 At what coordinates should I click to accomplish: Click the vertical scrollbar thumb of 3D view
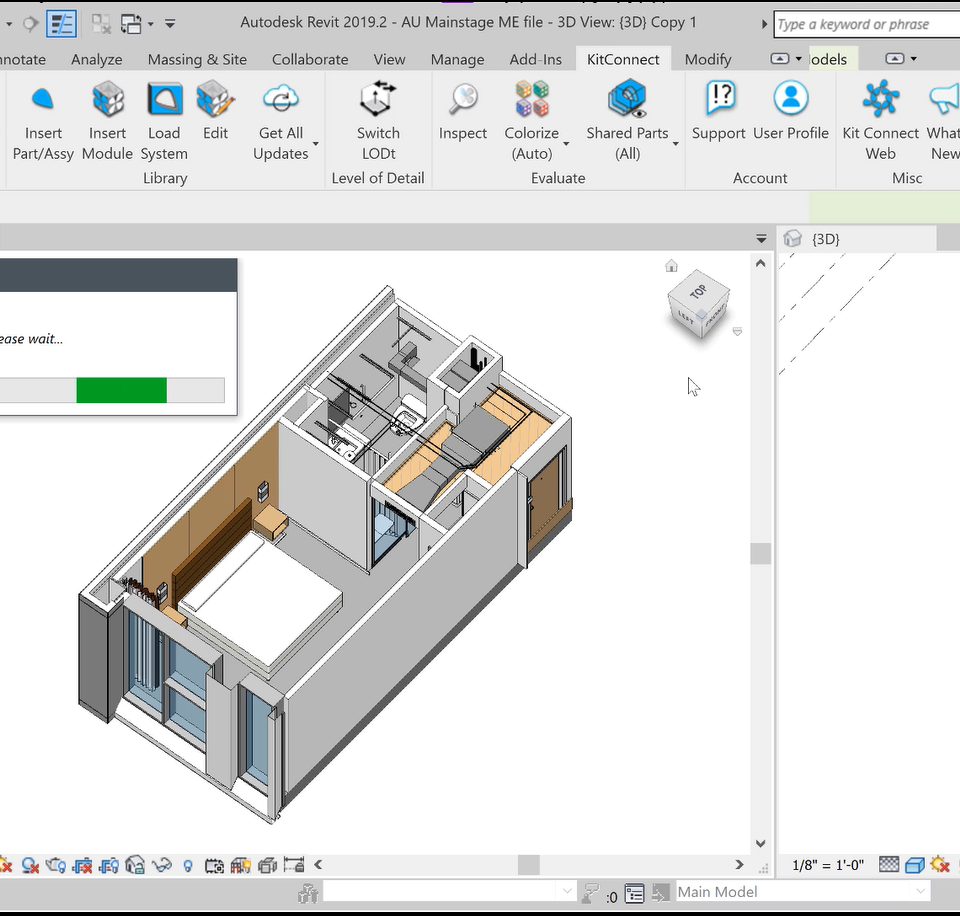point(760,554)
